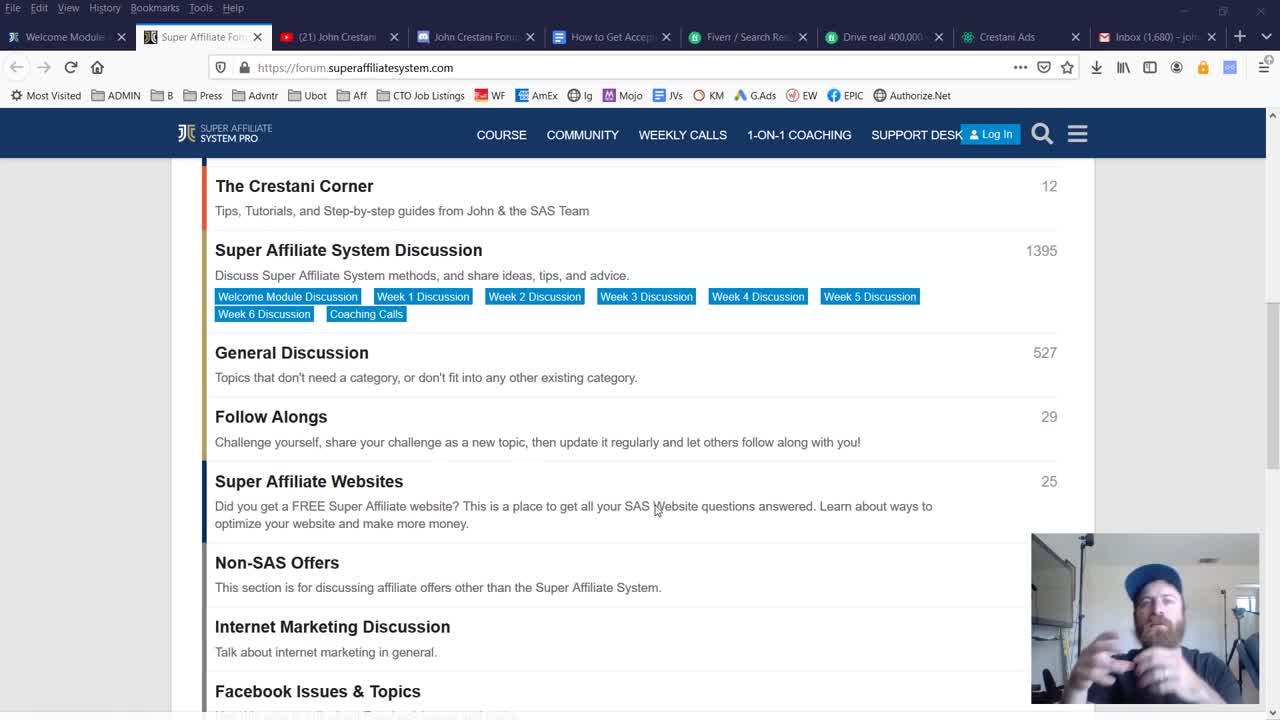Go back with the browser back arrow
Screen dimensions: 1280x720
pos(17,67)
